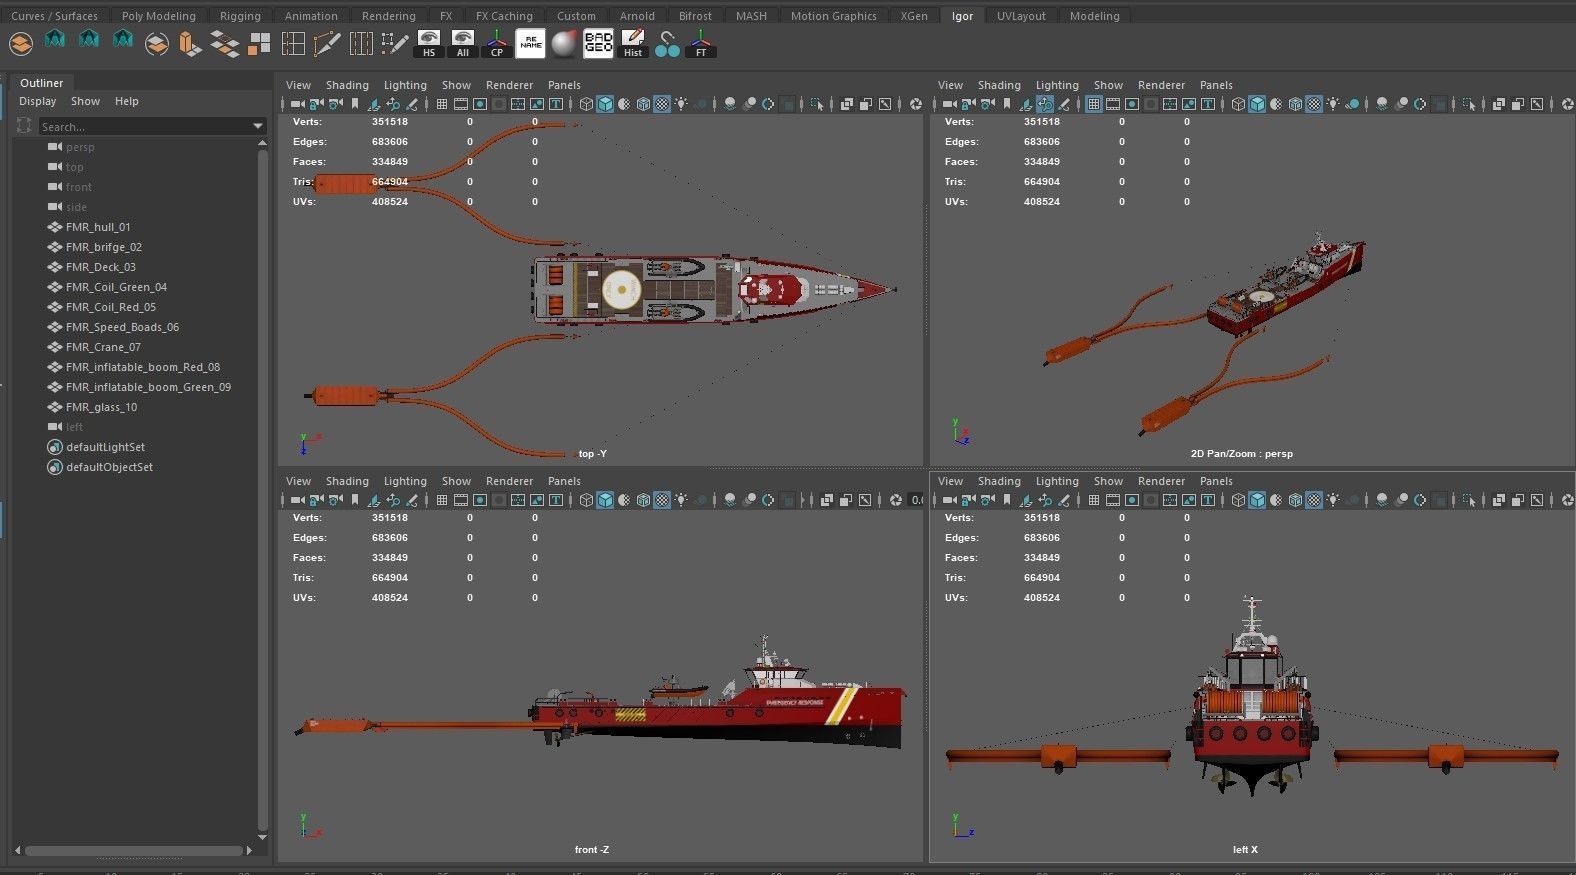Image resolution: width=1576 pixels, height=875 pixels.
Task: Run the RE NAME shelf tool
Action: coord(530,43)
